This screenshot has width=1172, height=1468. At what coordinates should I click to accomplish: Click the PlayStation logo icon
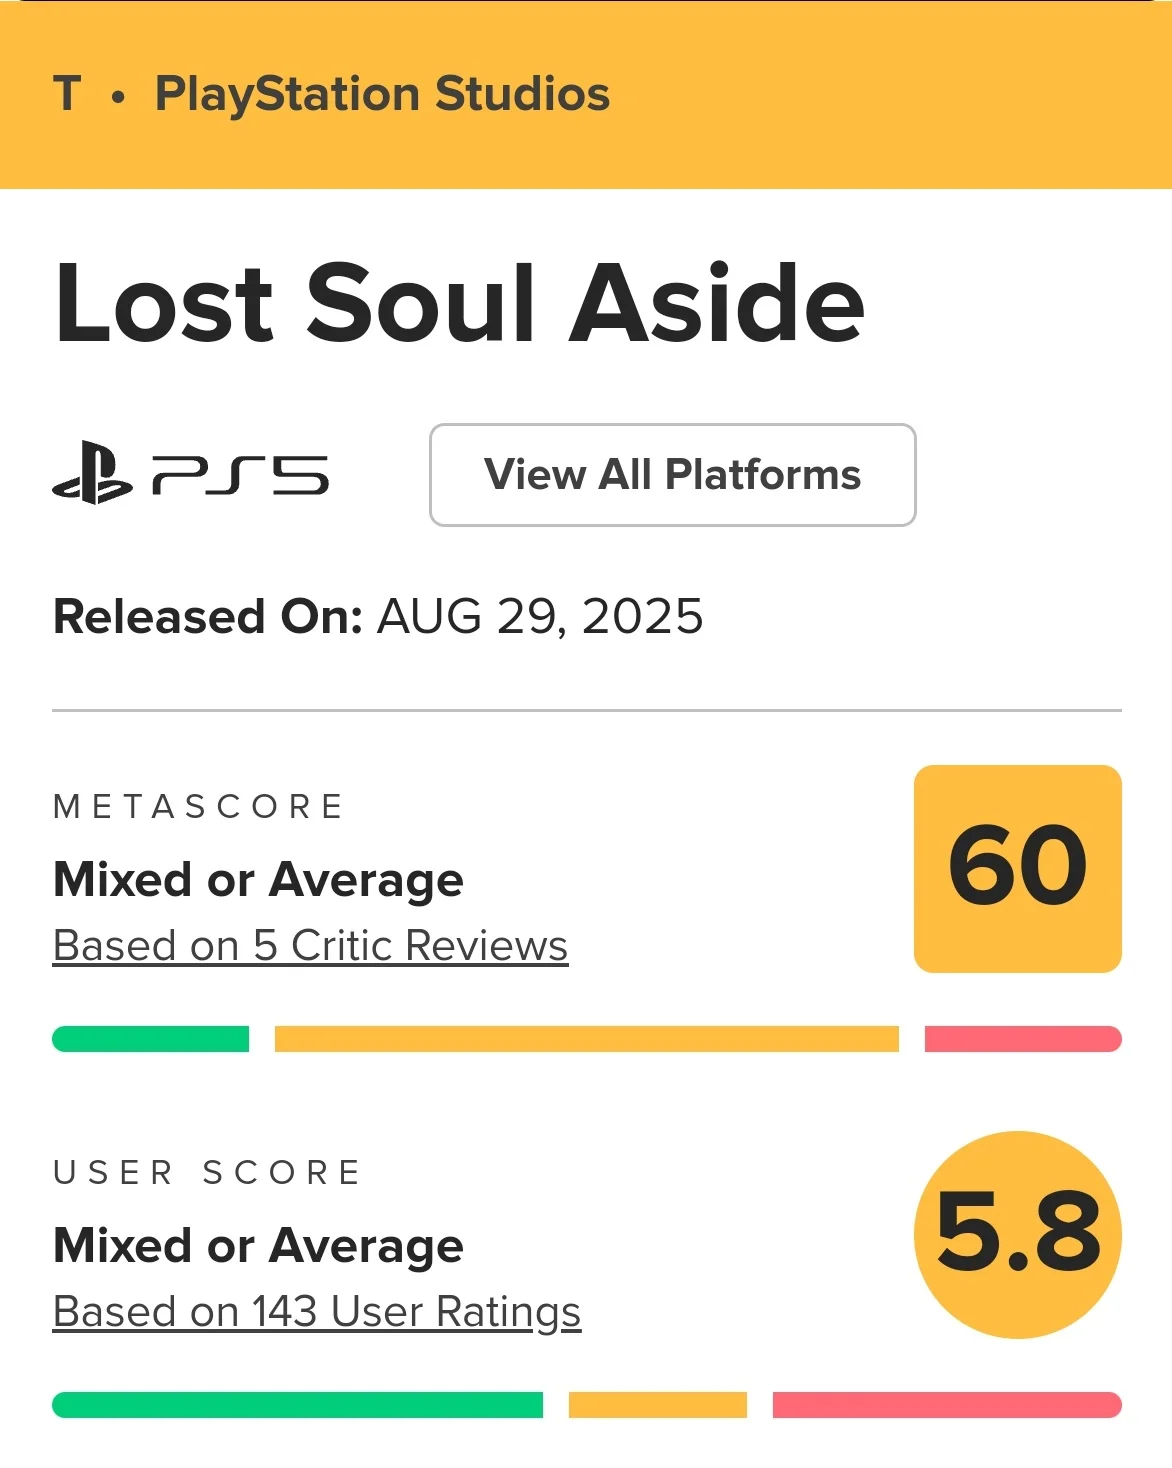(x=92, y=473)
